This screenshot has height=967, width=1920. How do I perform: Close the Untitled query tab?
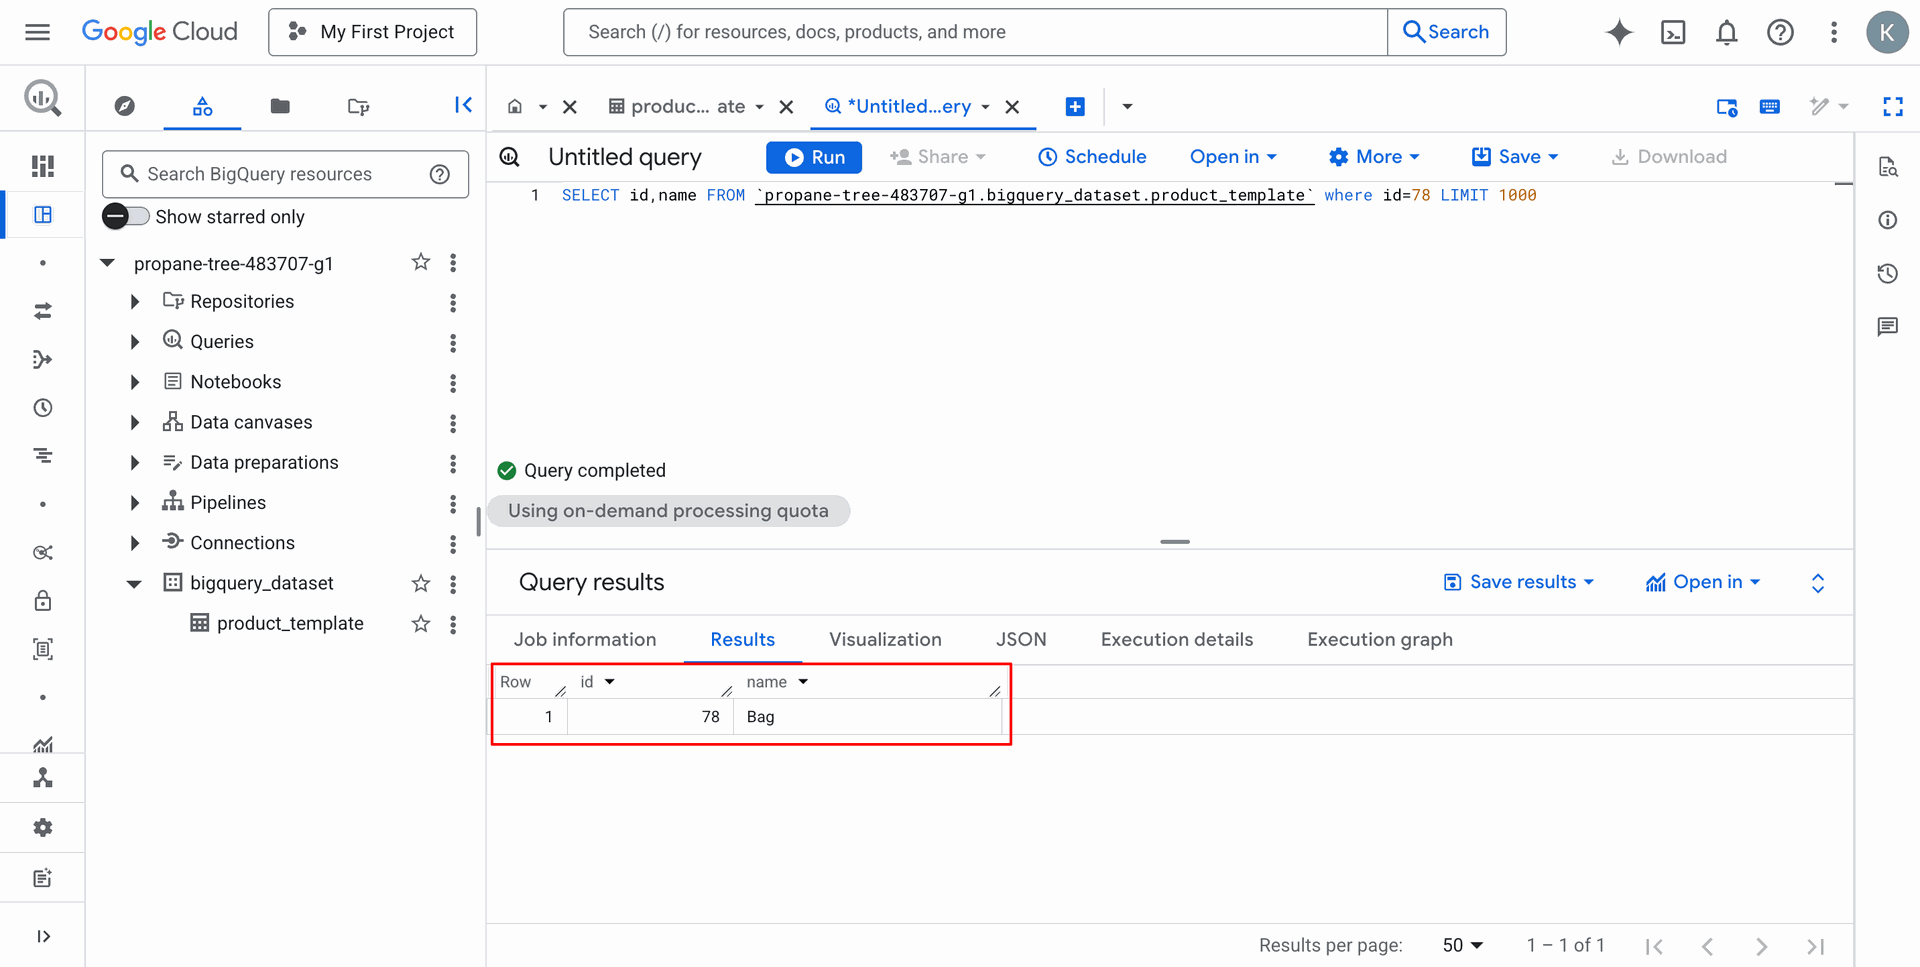(1012, 107)
